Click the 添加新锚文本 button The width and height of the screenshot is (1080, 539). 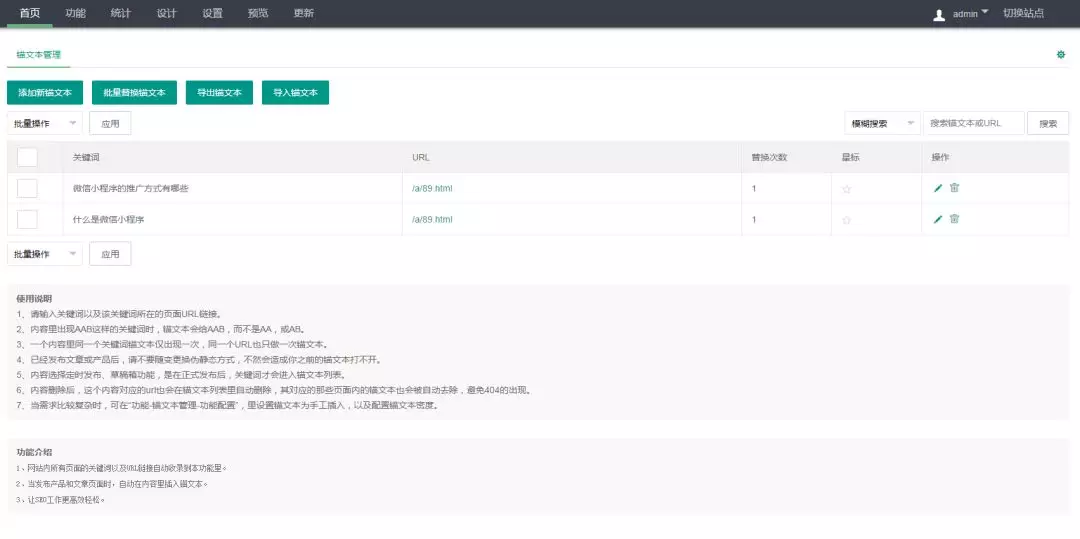[45, 92]
